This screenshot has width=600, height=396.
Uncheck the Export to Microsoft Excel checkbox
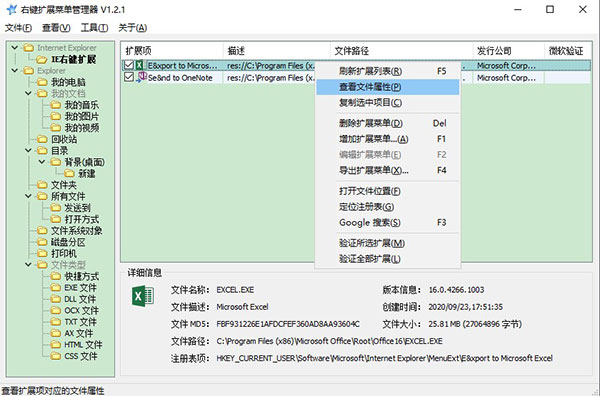pos(129,65)
